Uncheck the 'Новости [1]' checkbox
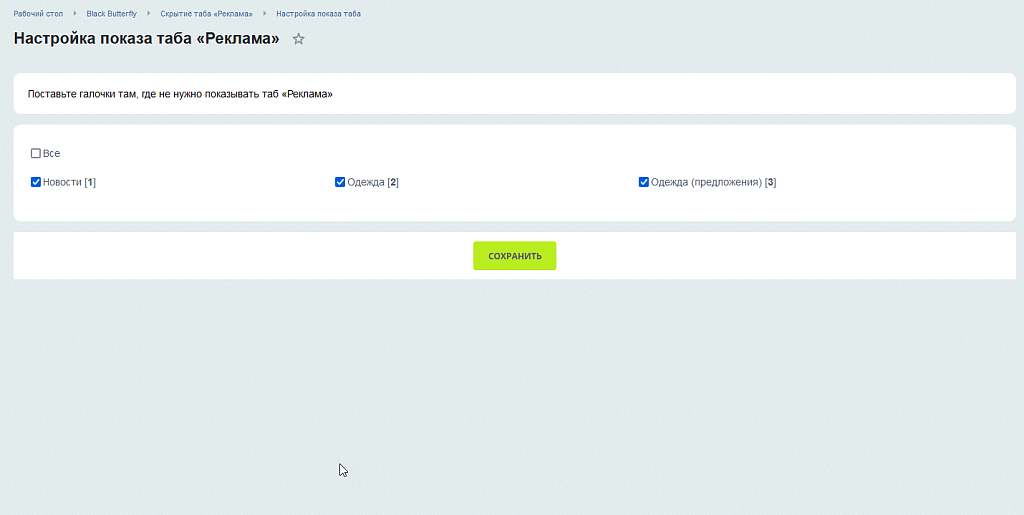This screenshot has width=1024, height=515. pyautogui.click(x=36, y=182)
